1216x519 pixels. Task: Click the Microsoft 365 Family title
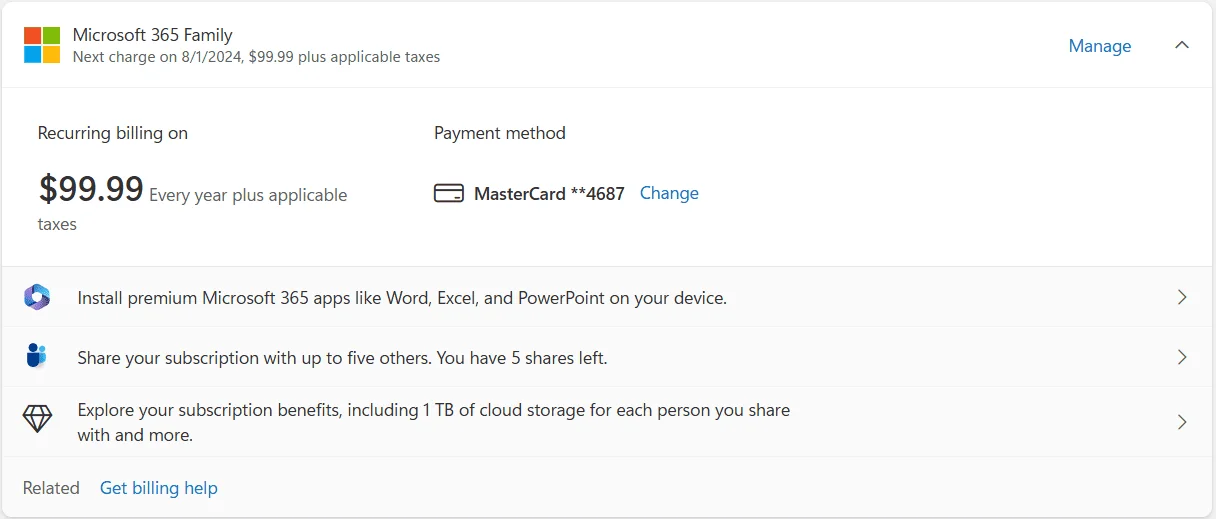pos(152,35)
